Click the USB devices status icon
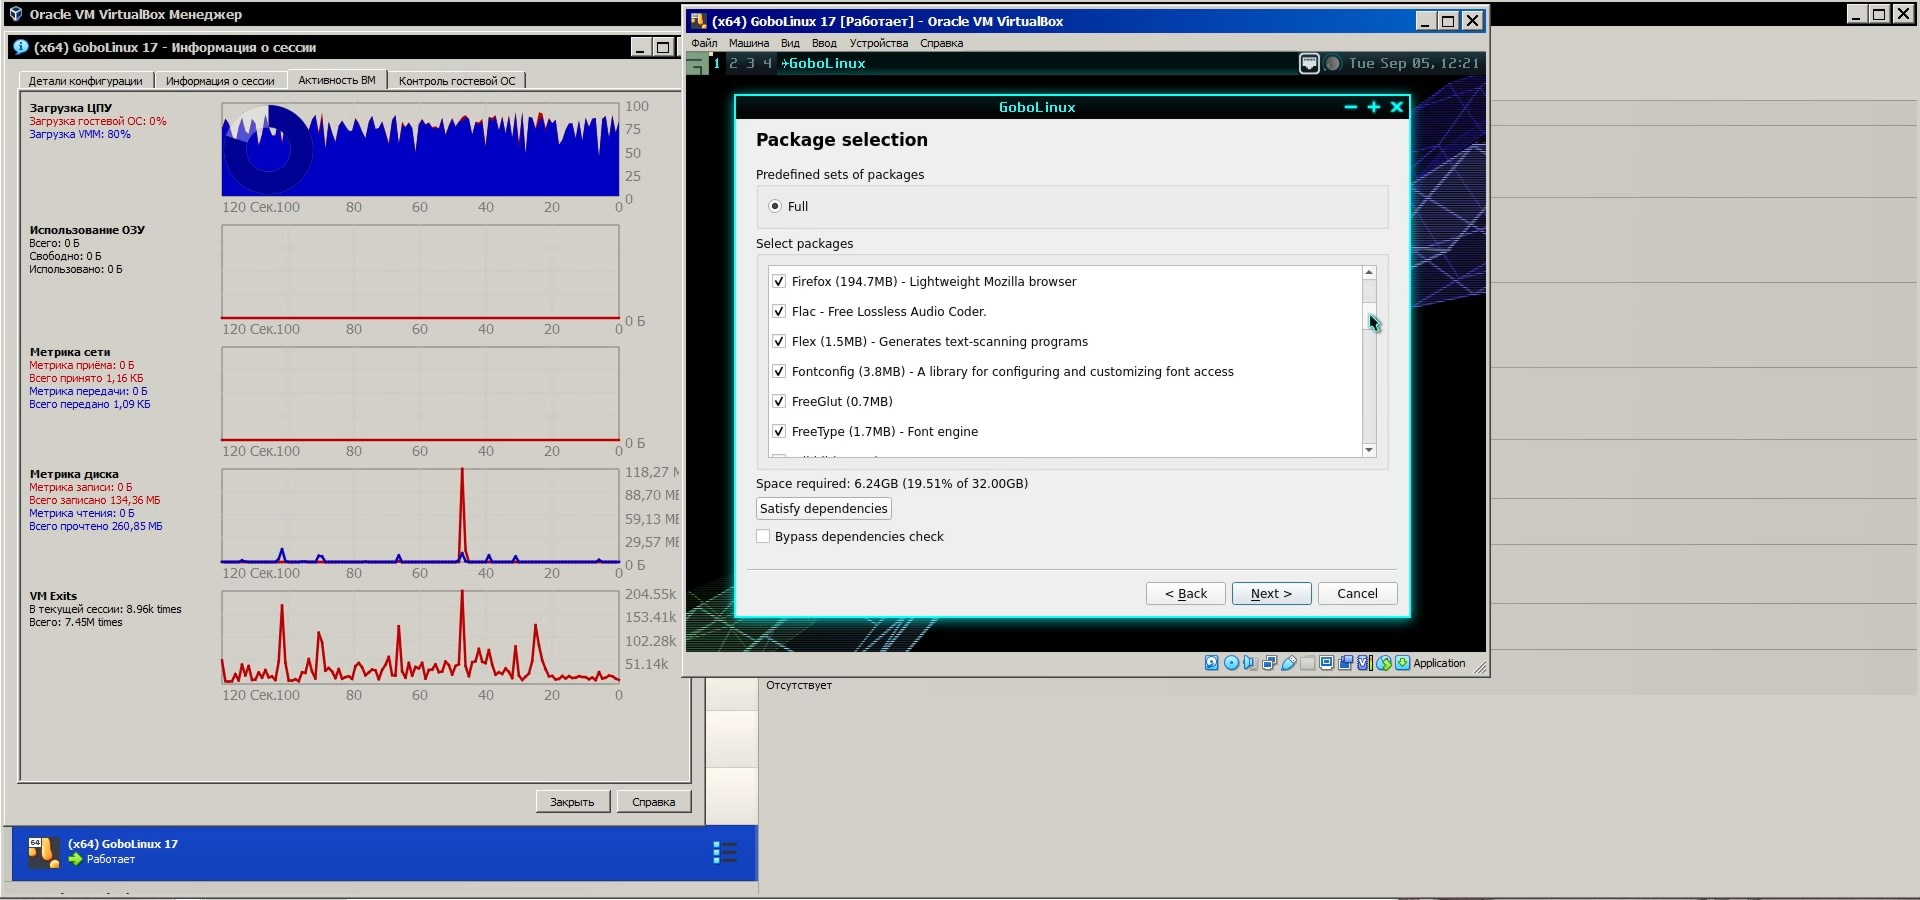Screen dimensions: 1920x900 click(x=1289, y=663)
